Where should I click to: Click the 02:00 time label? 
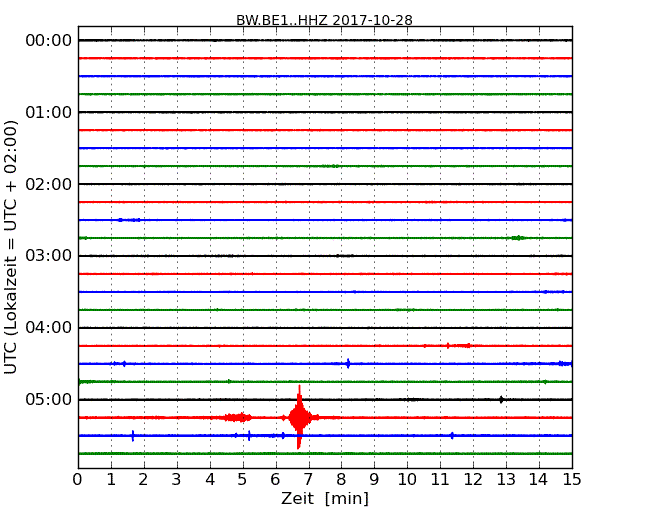pos(49,184)
